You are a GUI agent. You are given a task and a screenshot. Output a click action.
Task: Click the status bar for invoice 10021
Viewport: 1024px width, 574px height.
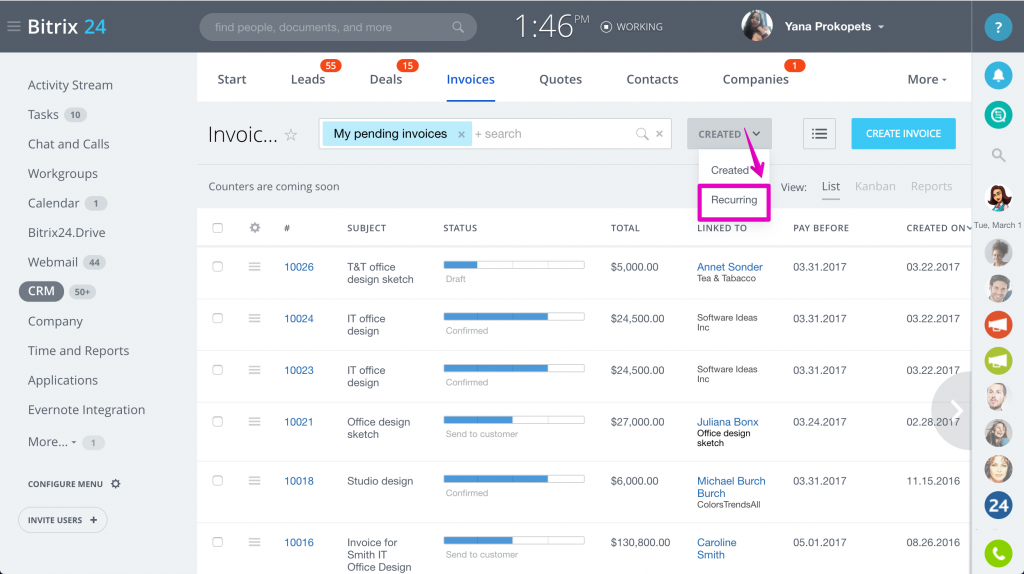pyautogui.click(x=514, y=419)
